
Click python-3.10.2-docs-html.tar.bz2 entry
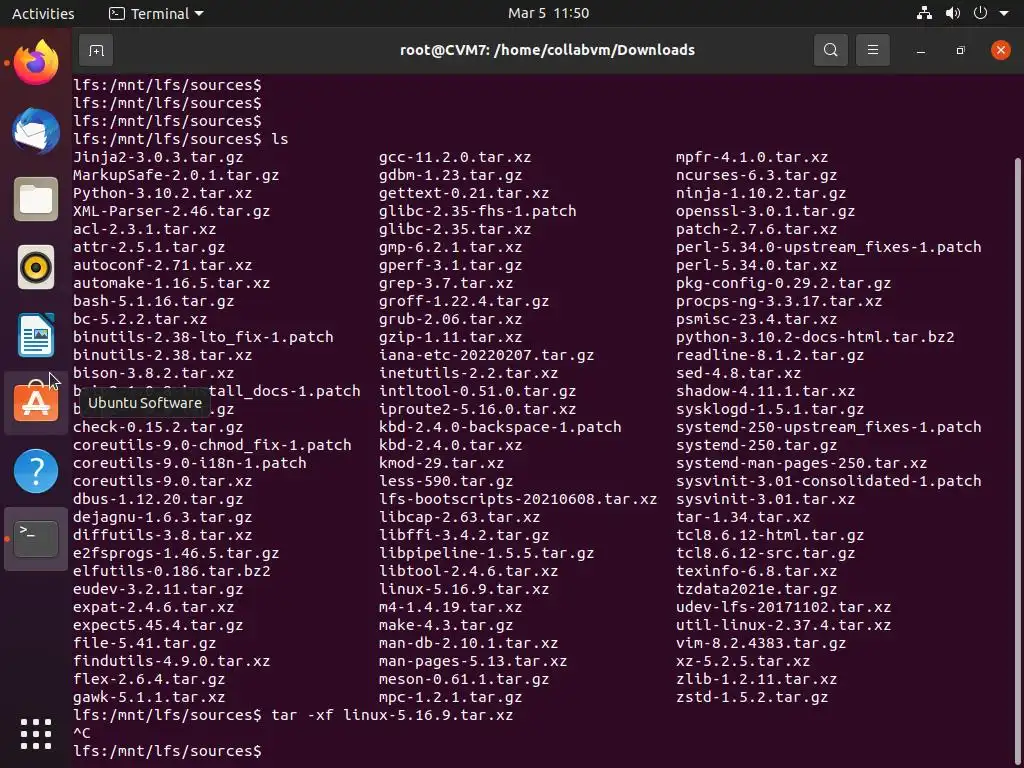pyautogui.click(x=815, y=338)
